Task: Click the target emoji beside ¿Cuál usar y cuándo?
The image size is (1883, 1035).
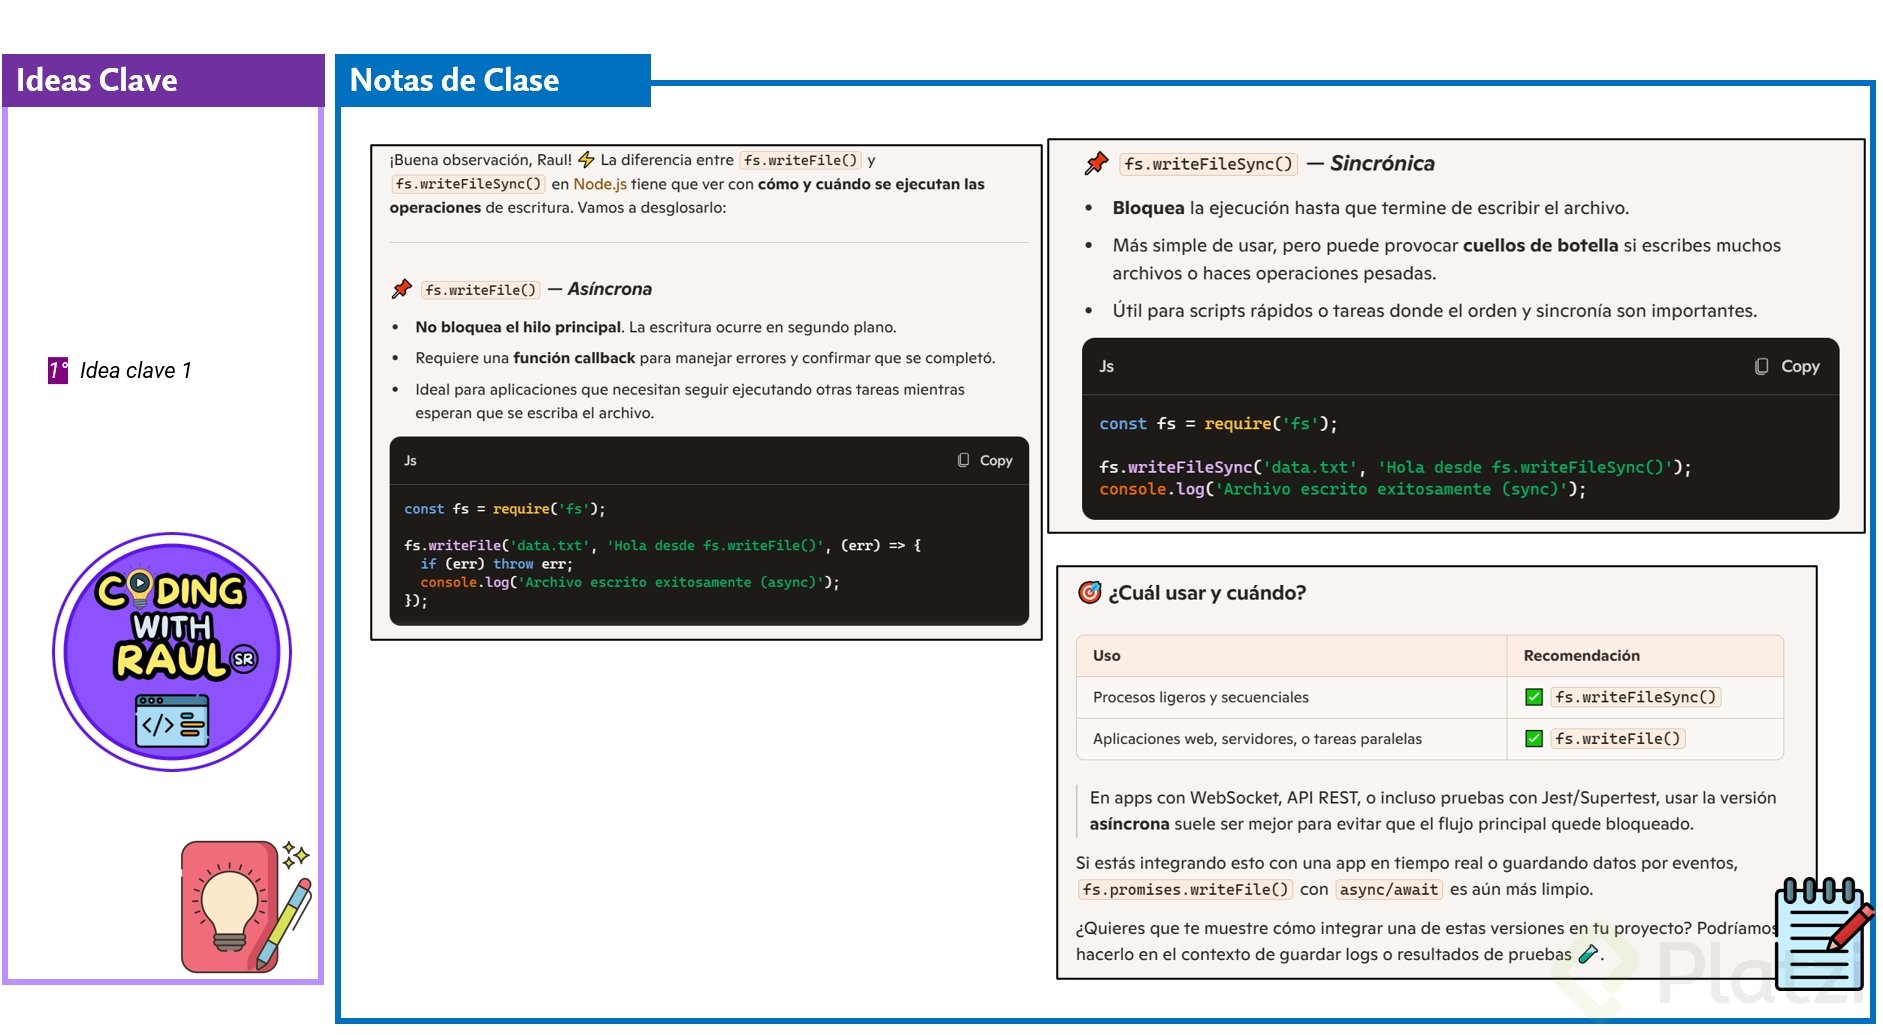Action: coord(1089,592)
